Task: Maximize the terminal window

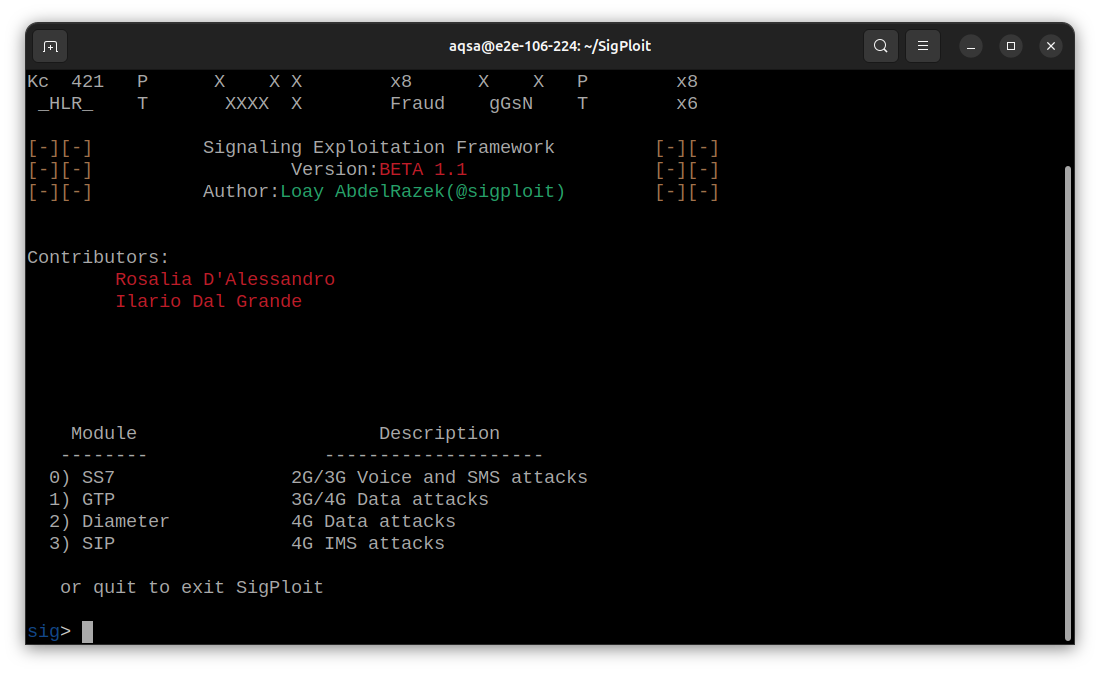Action: tap(1010, 46)
